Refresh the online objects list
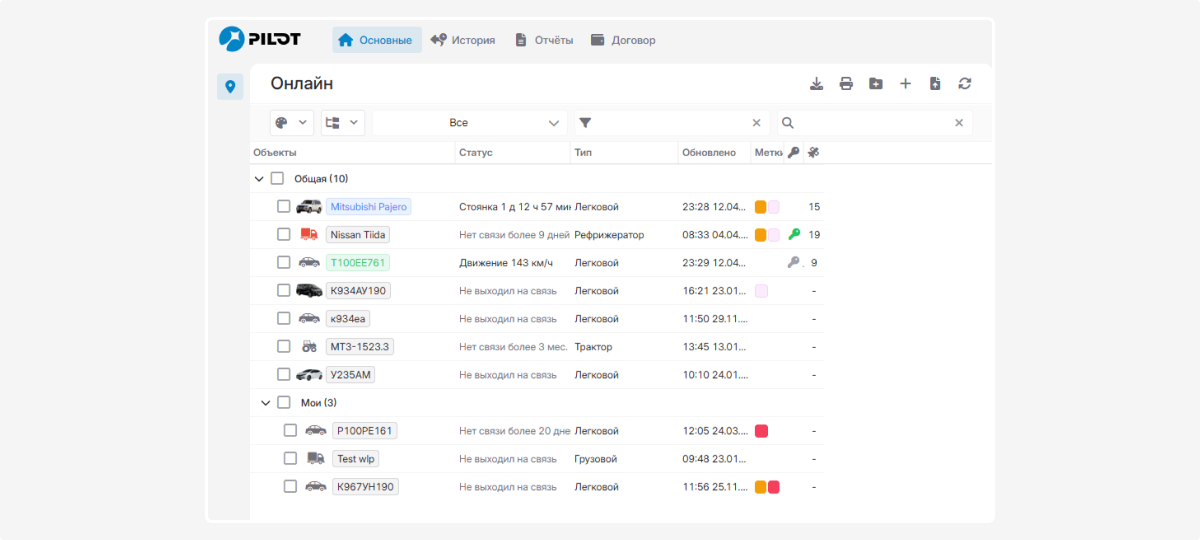1200x540 pixels. click(965, 84)
